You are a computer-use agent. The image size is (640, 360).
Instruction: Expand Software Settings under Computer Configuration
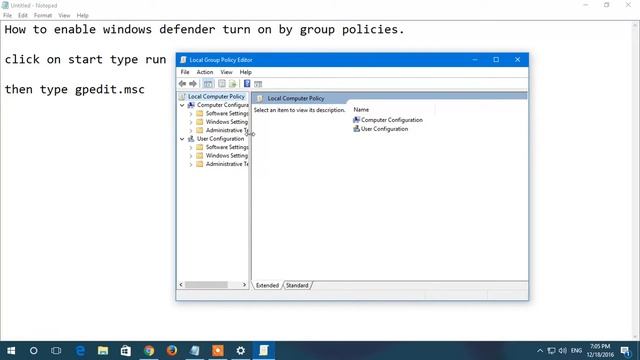tap(191, 114)
